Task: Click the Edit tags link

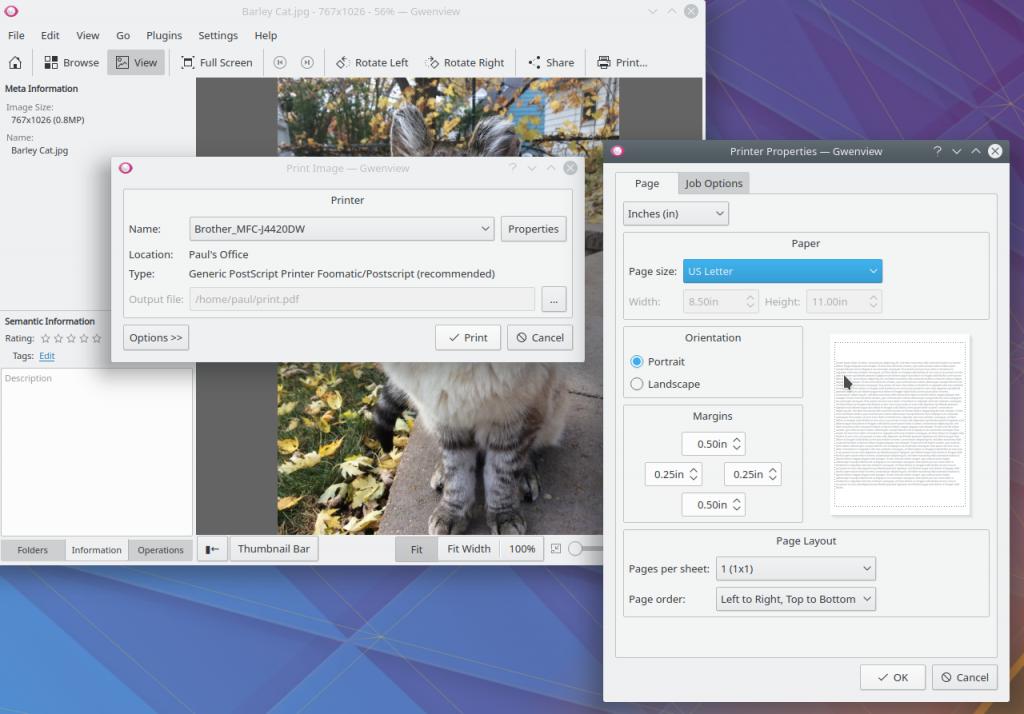Action: pyautogui.click(x=47, y=356)
